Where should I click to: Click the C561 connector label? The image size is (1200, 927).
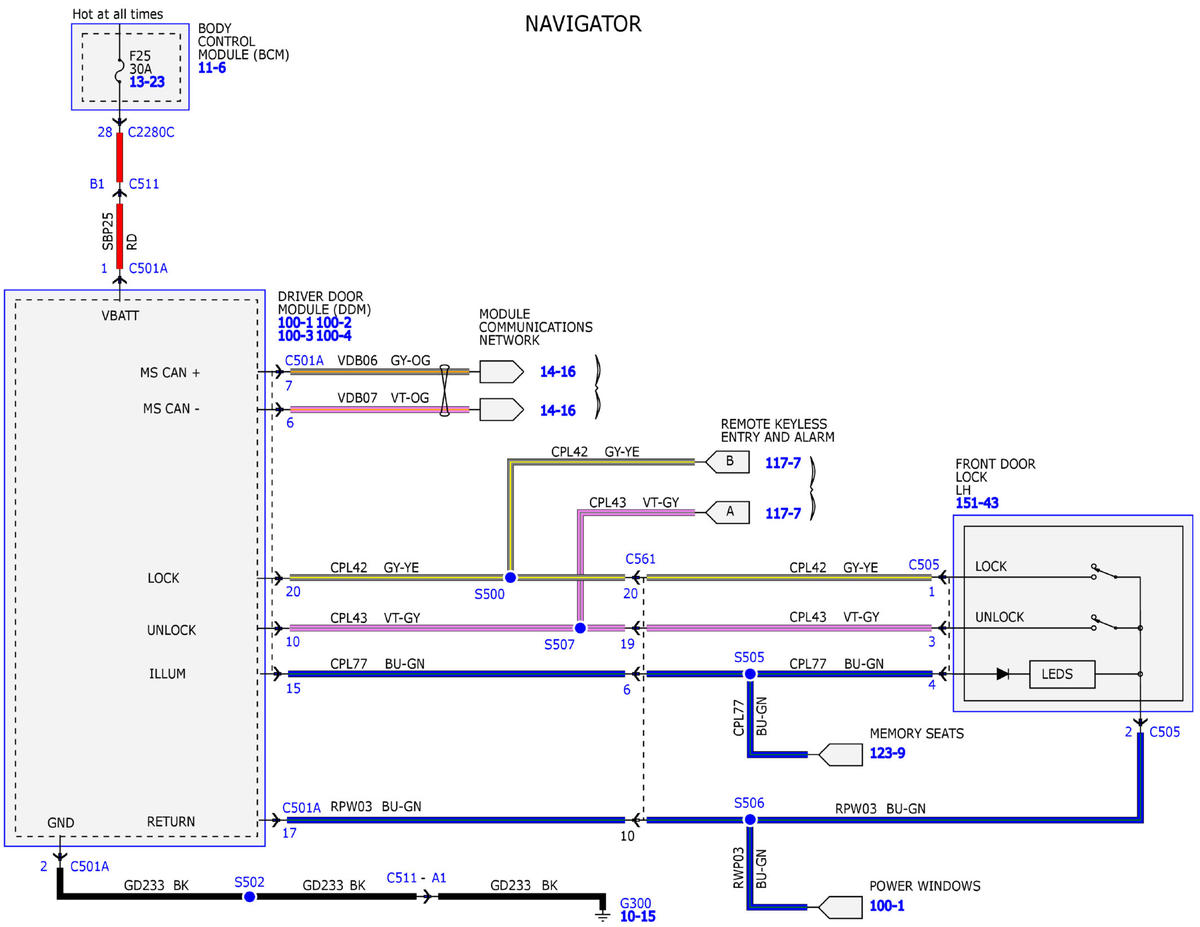point(640,559)
